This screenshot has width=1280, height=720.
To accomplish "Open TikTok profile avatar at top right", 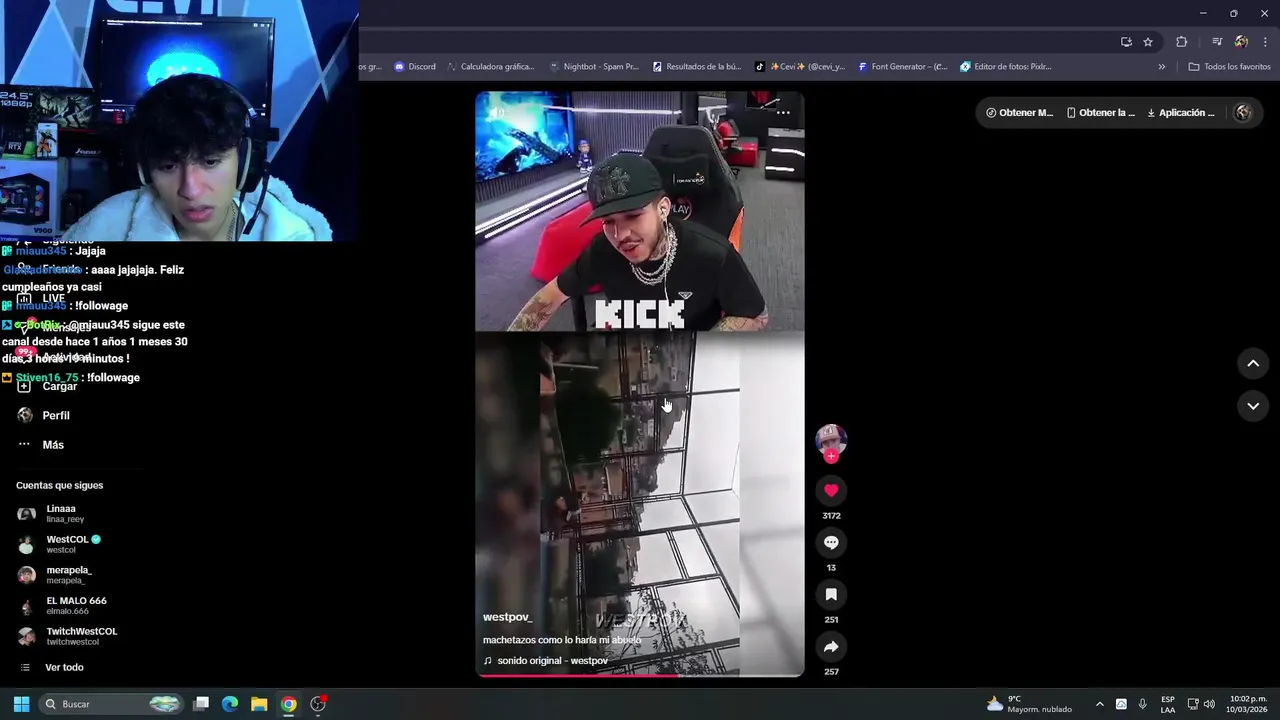I will coord(1243,113).
